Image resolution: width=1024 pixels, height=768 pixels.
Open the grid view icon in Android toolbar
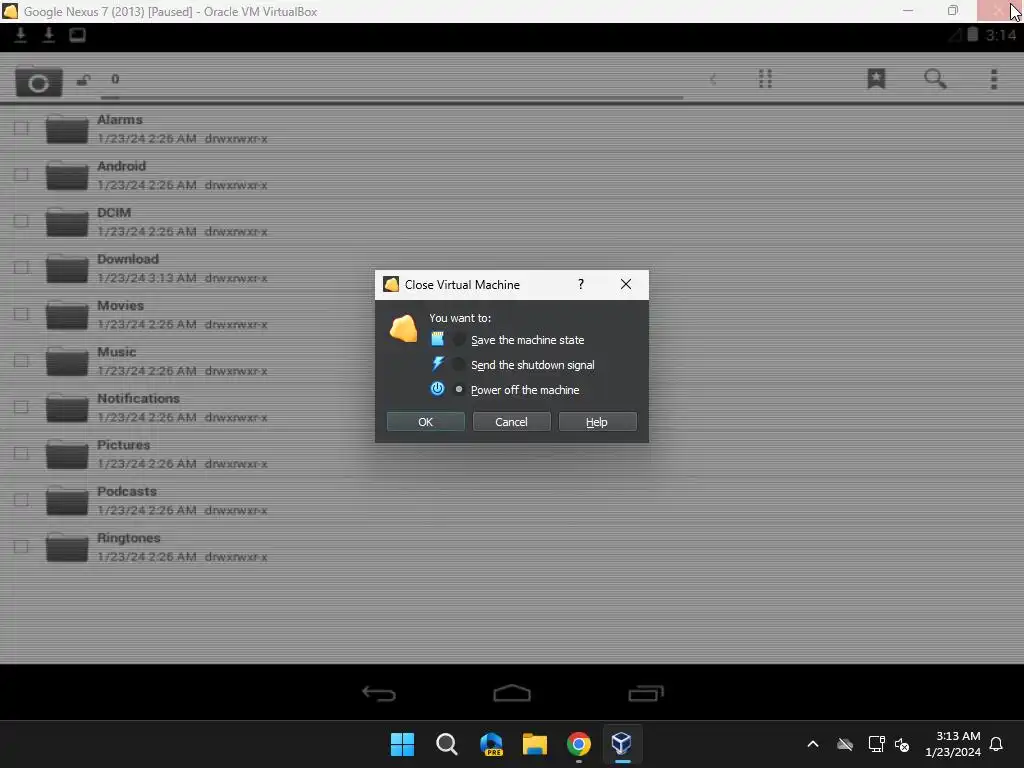tap(765, 79)
